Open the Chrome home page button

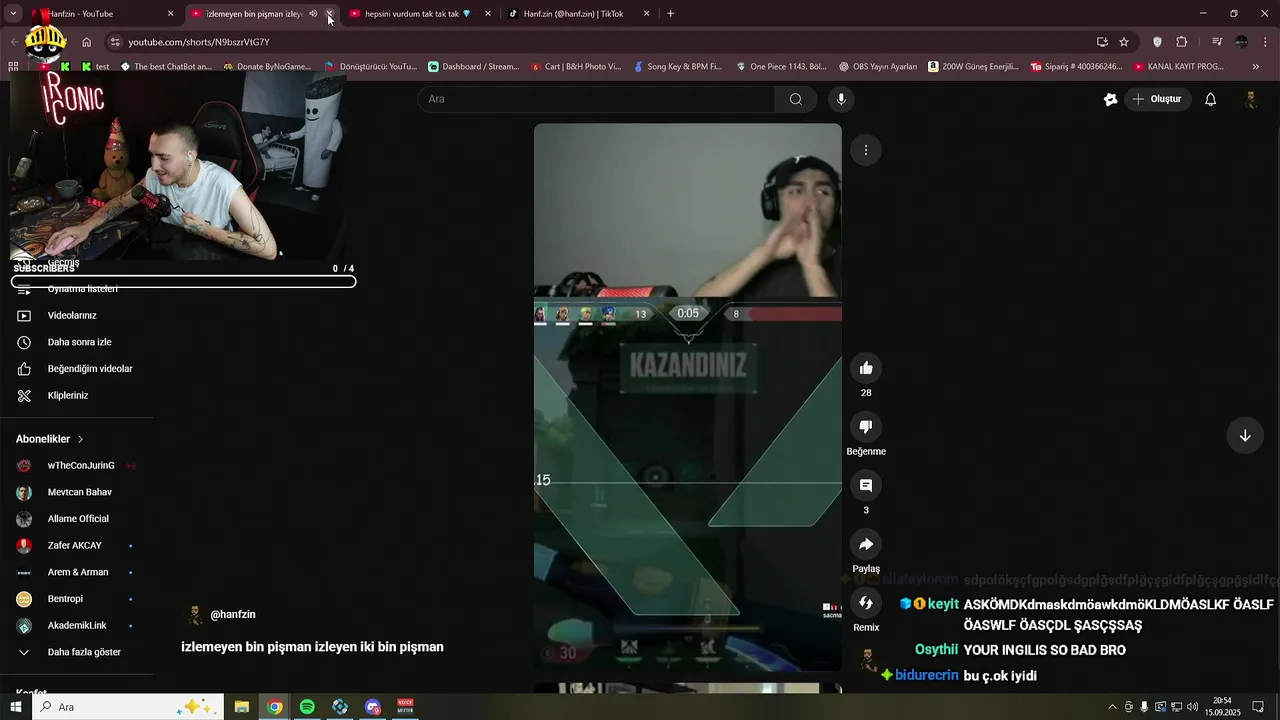87,42
